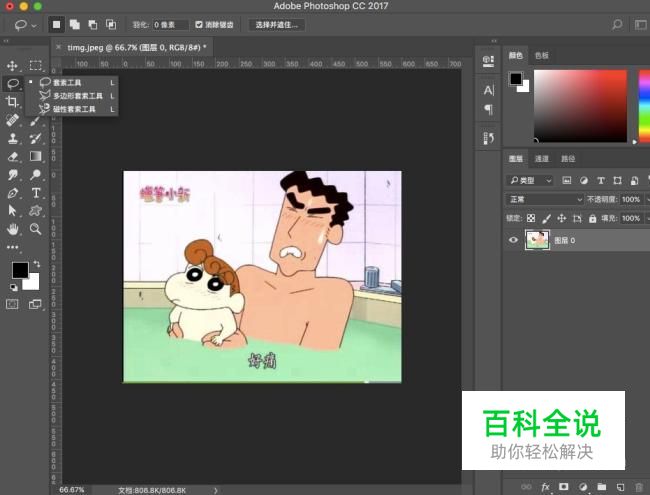Select the Crop tool

(12, 102)
